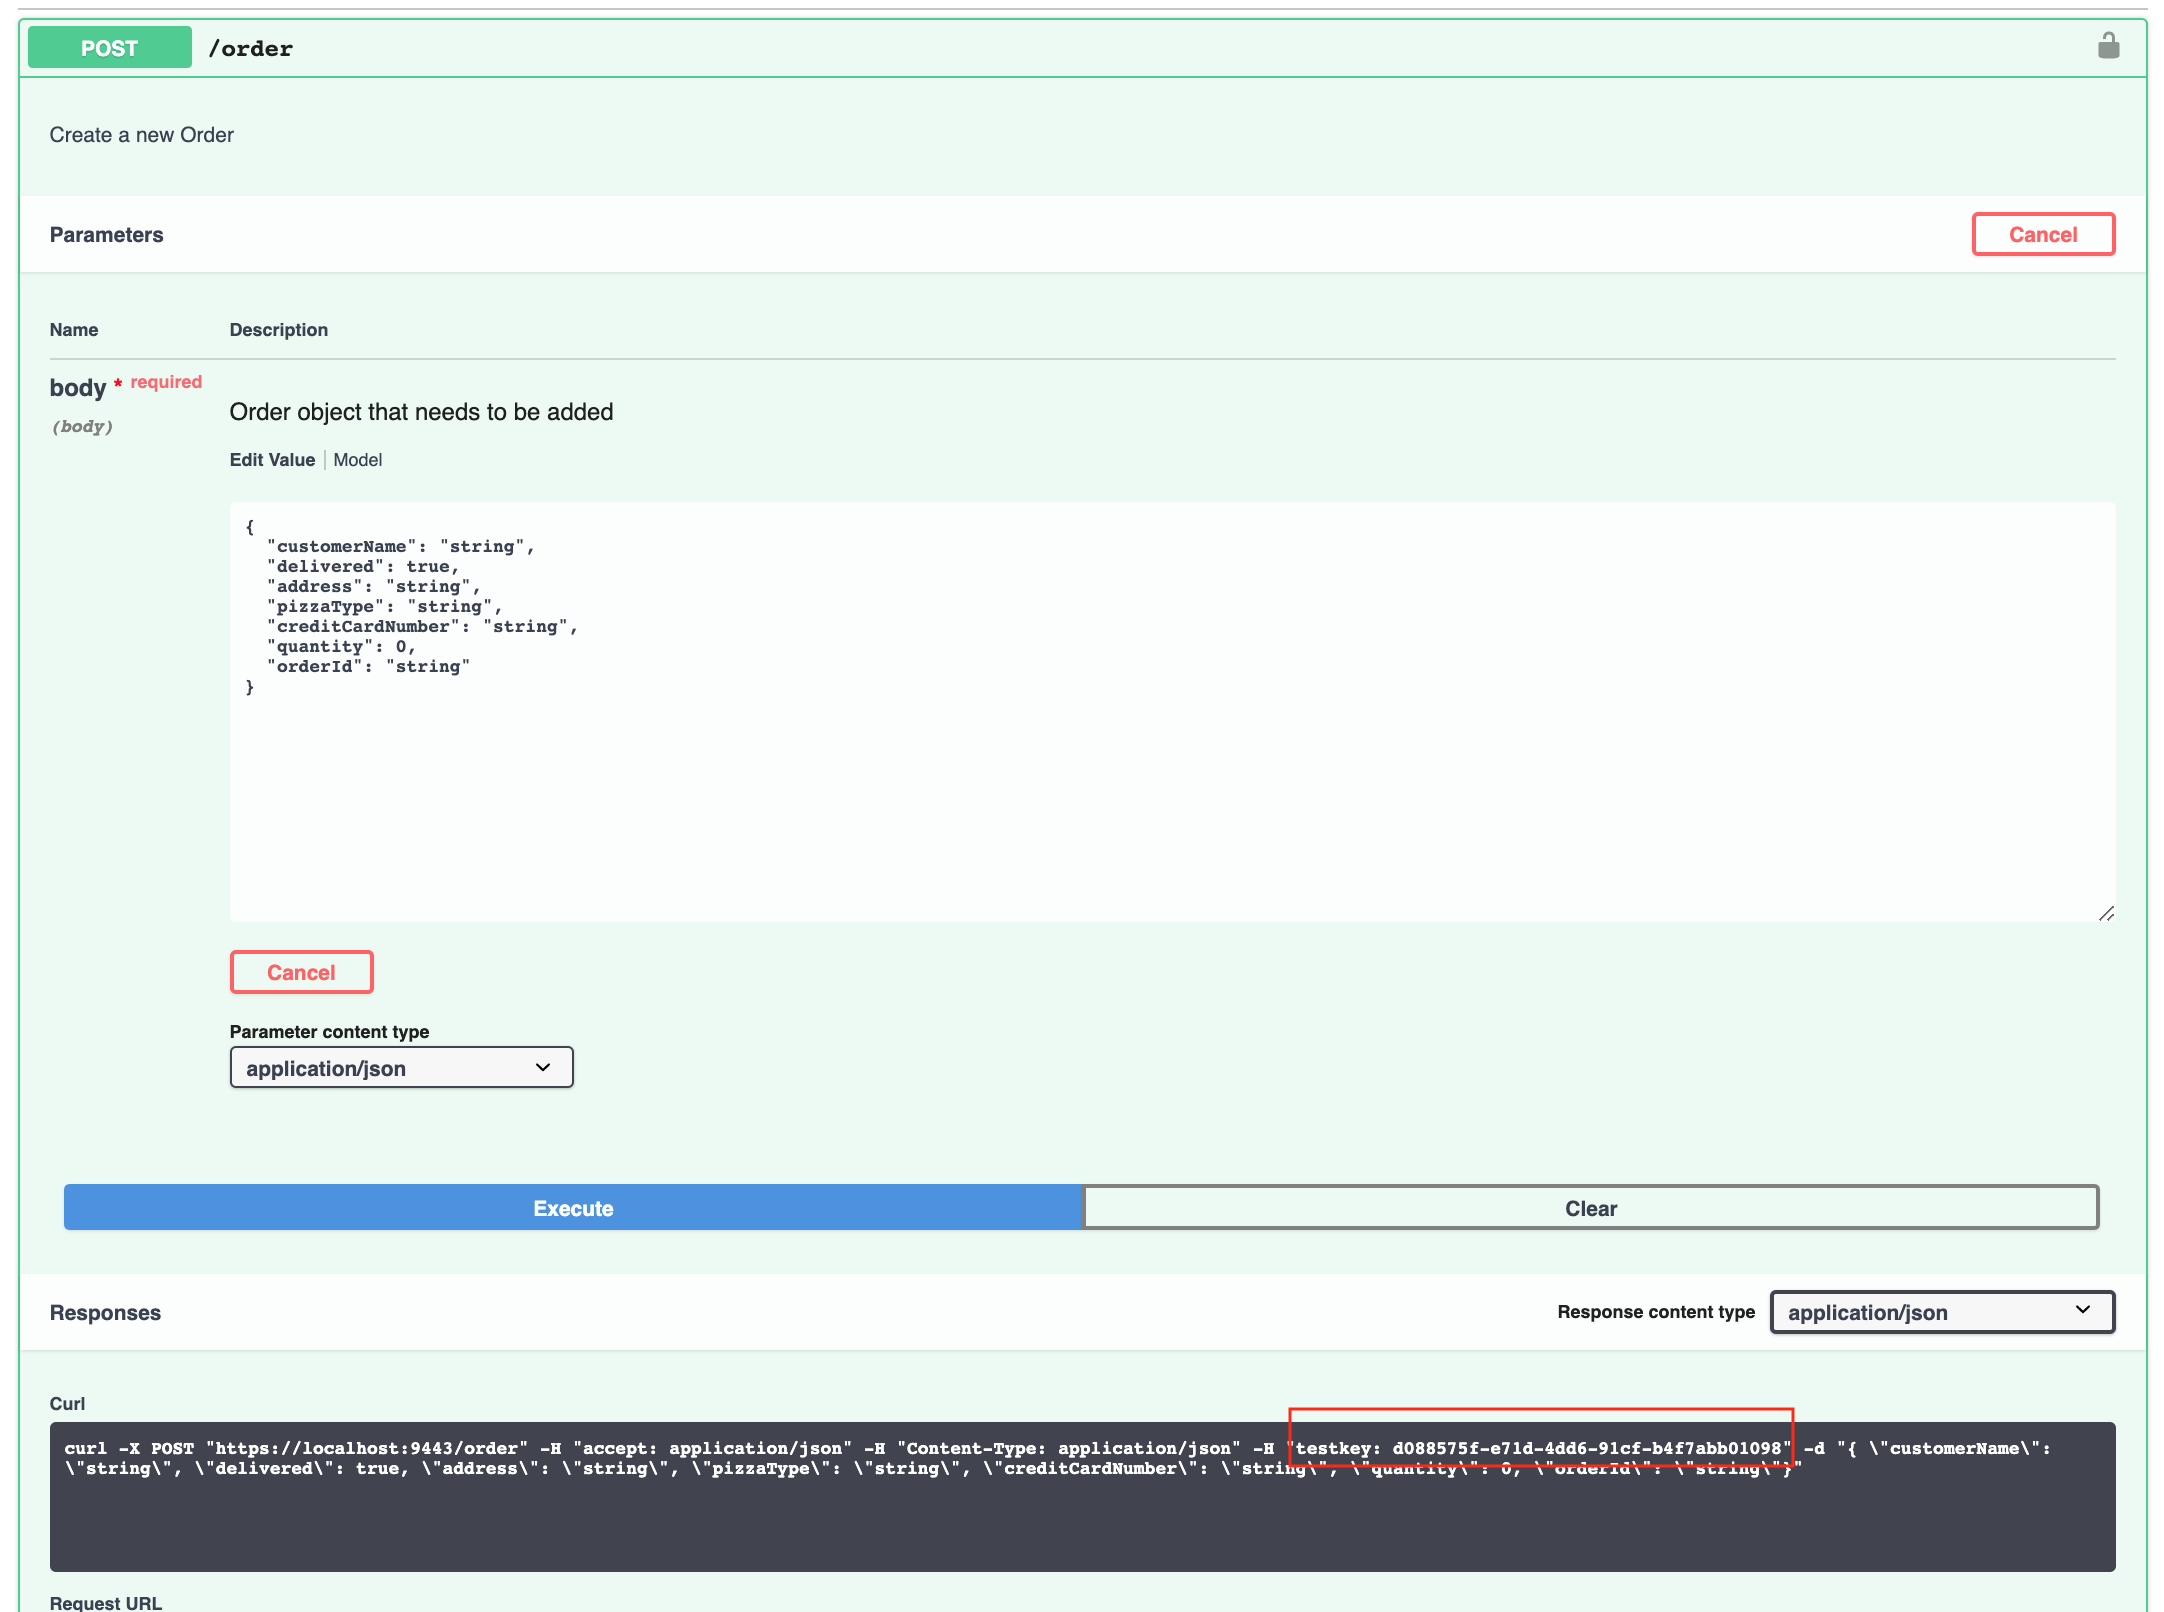Click the Description column header

[279, 330]
